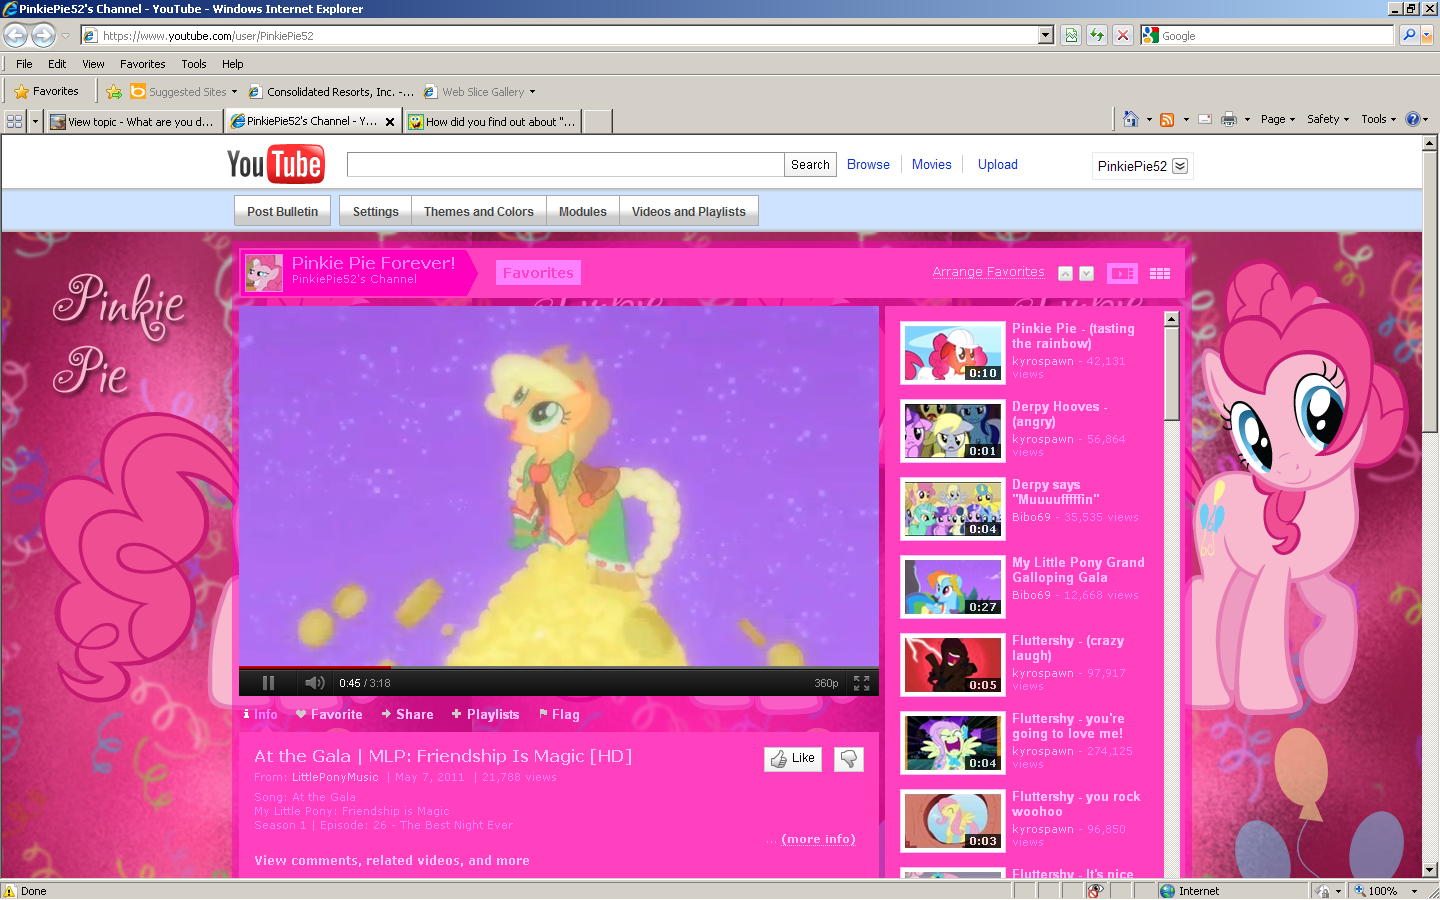Screen dimensions: 1440x900
Task: Mute the video player volume
Action: point(314,683)
